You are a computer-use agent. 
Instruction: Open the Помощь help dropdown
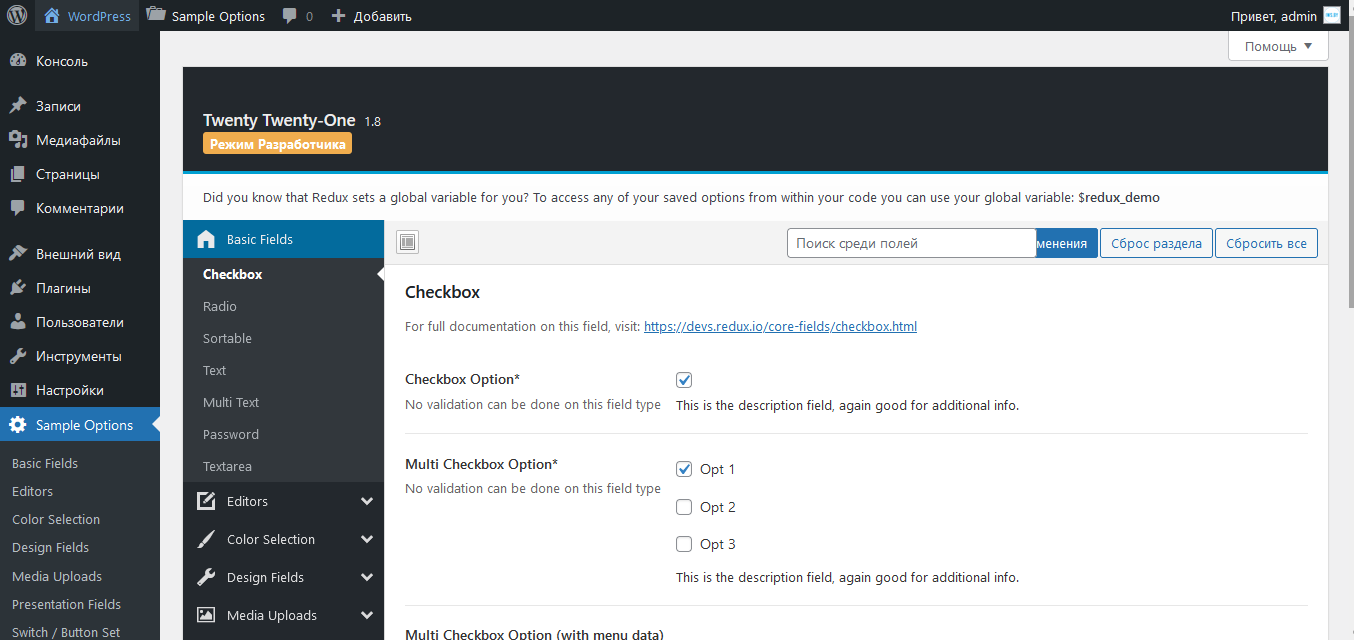click(1278, 46)
